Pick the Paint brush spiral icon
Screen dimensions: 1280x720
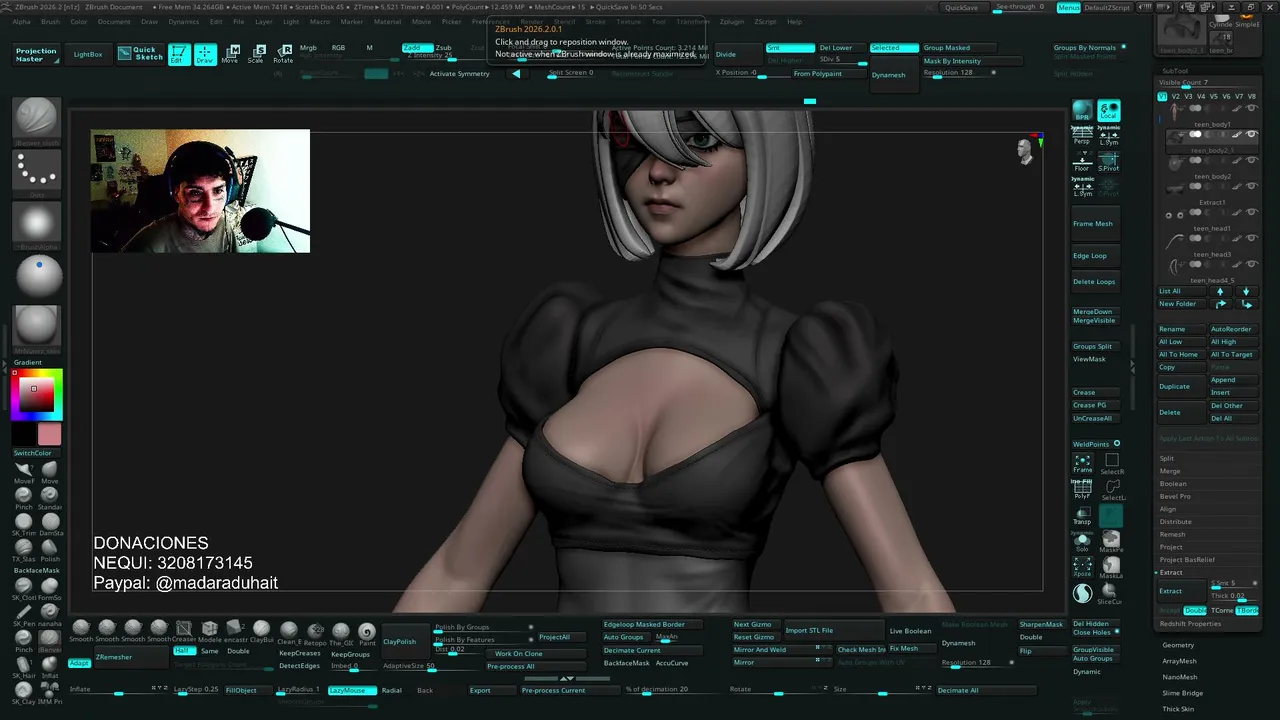click(367, 633)
